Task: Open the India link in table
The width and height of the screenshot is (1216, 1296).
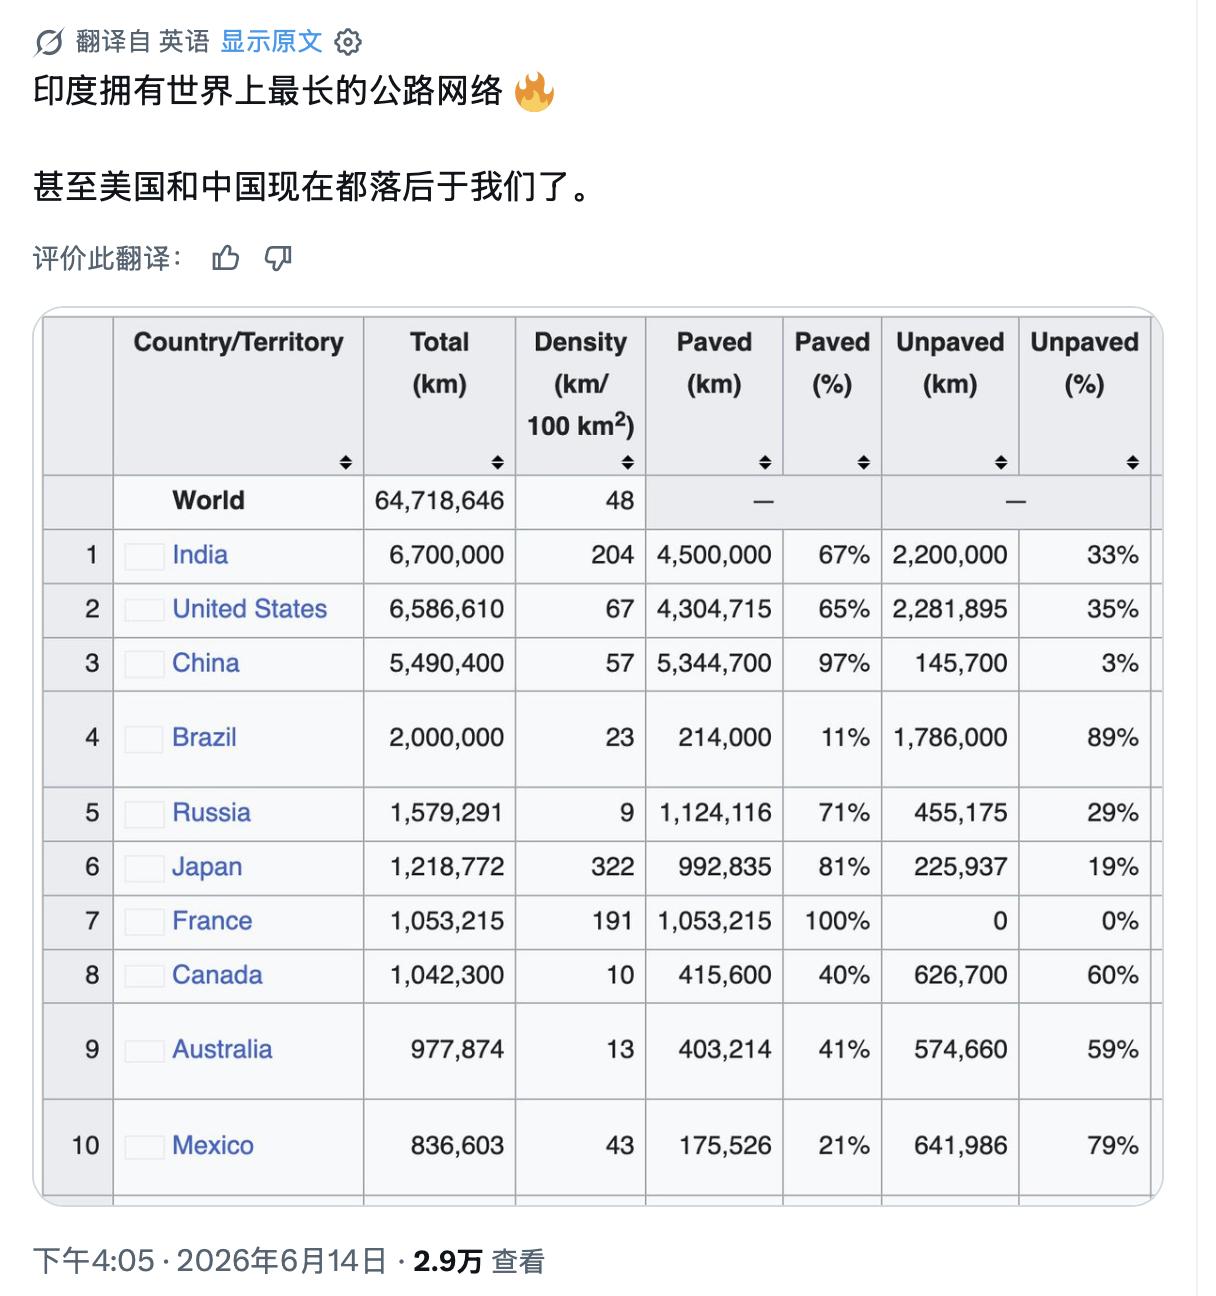Action: tap(200, 555)
